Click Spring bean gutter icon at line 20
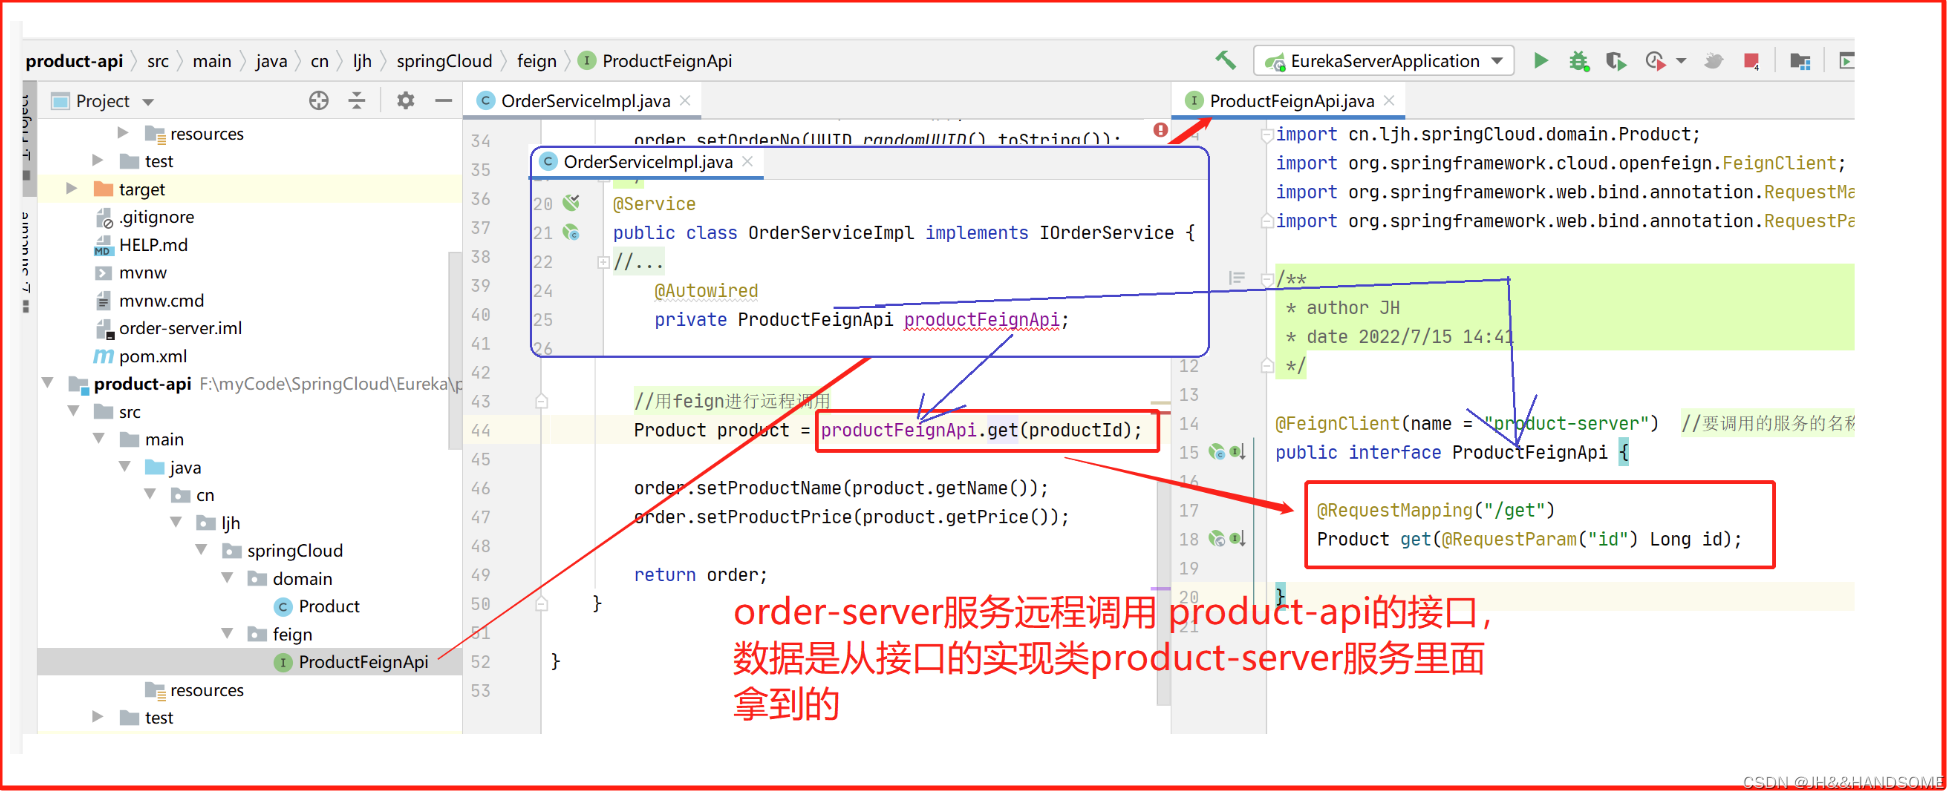 click(x=571, y=203)
